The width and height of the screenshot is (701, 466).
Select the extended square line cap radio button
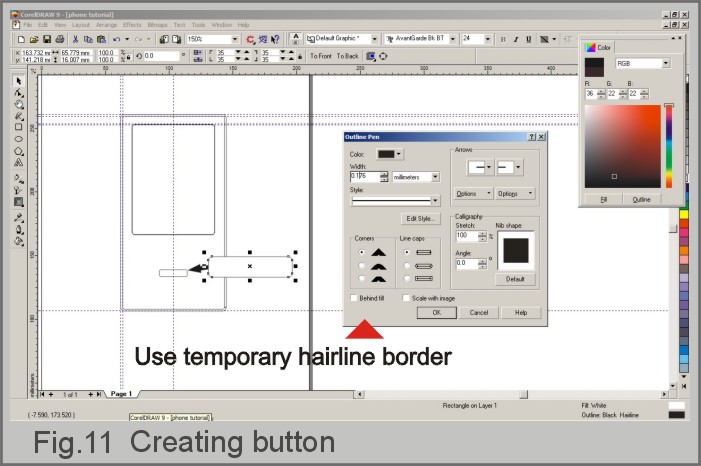406,278
